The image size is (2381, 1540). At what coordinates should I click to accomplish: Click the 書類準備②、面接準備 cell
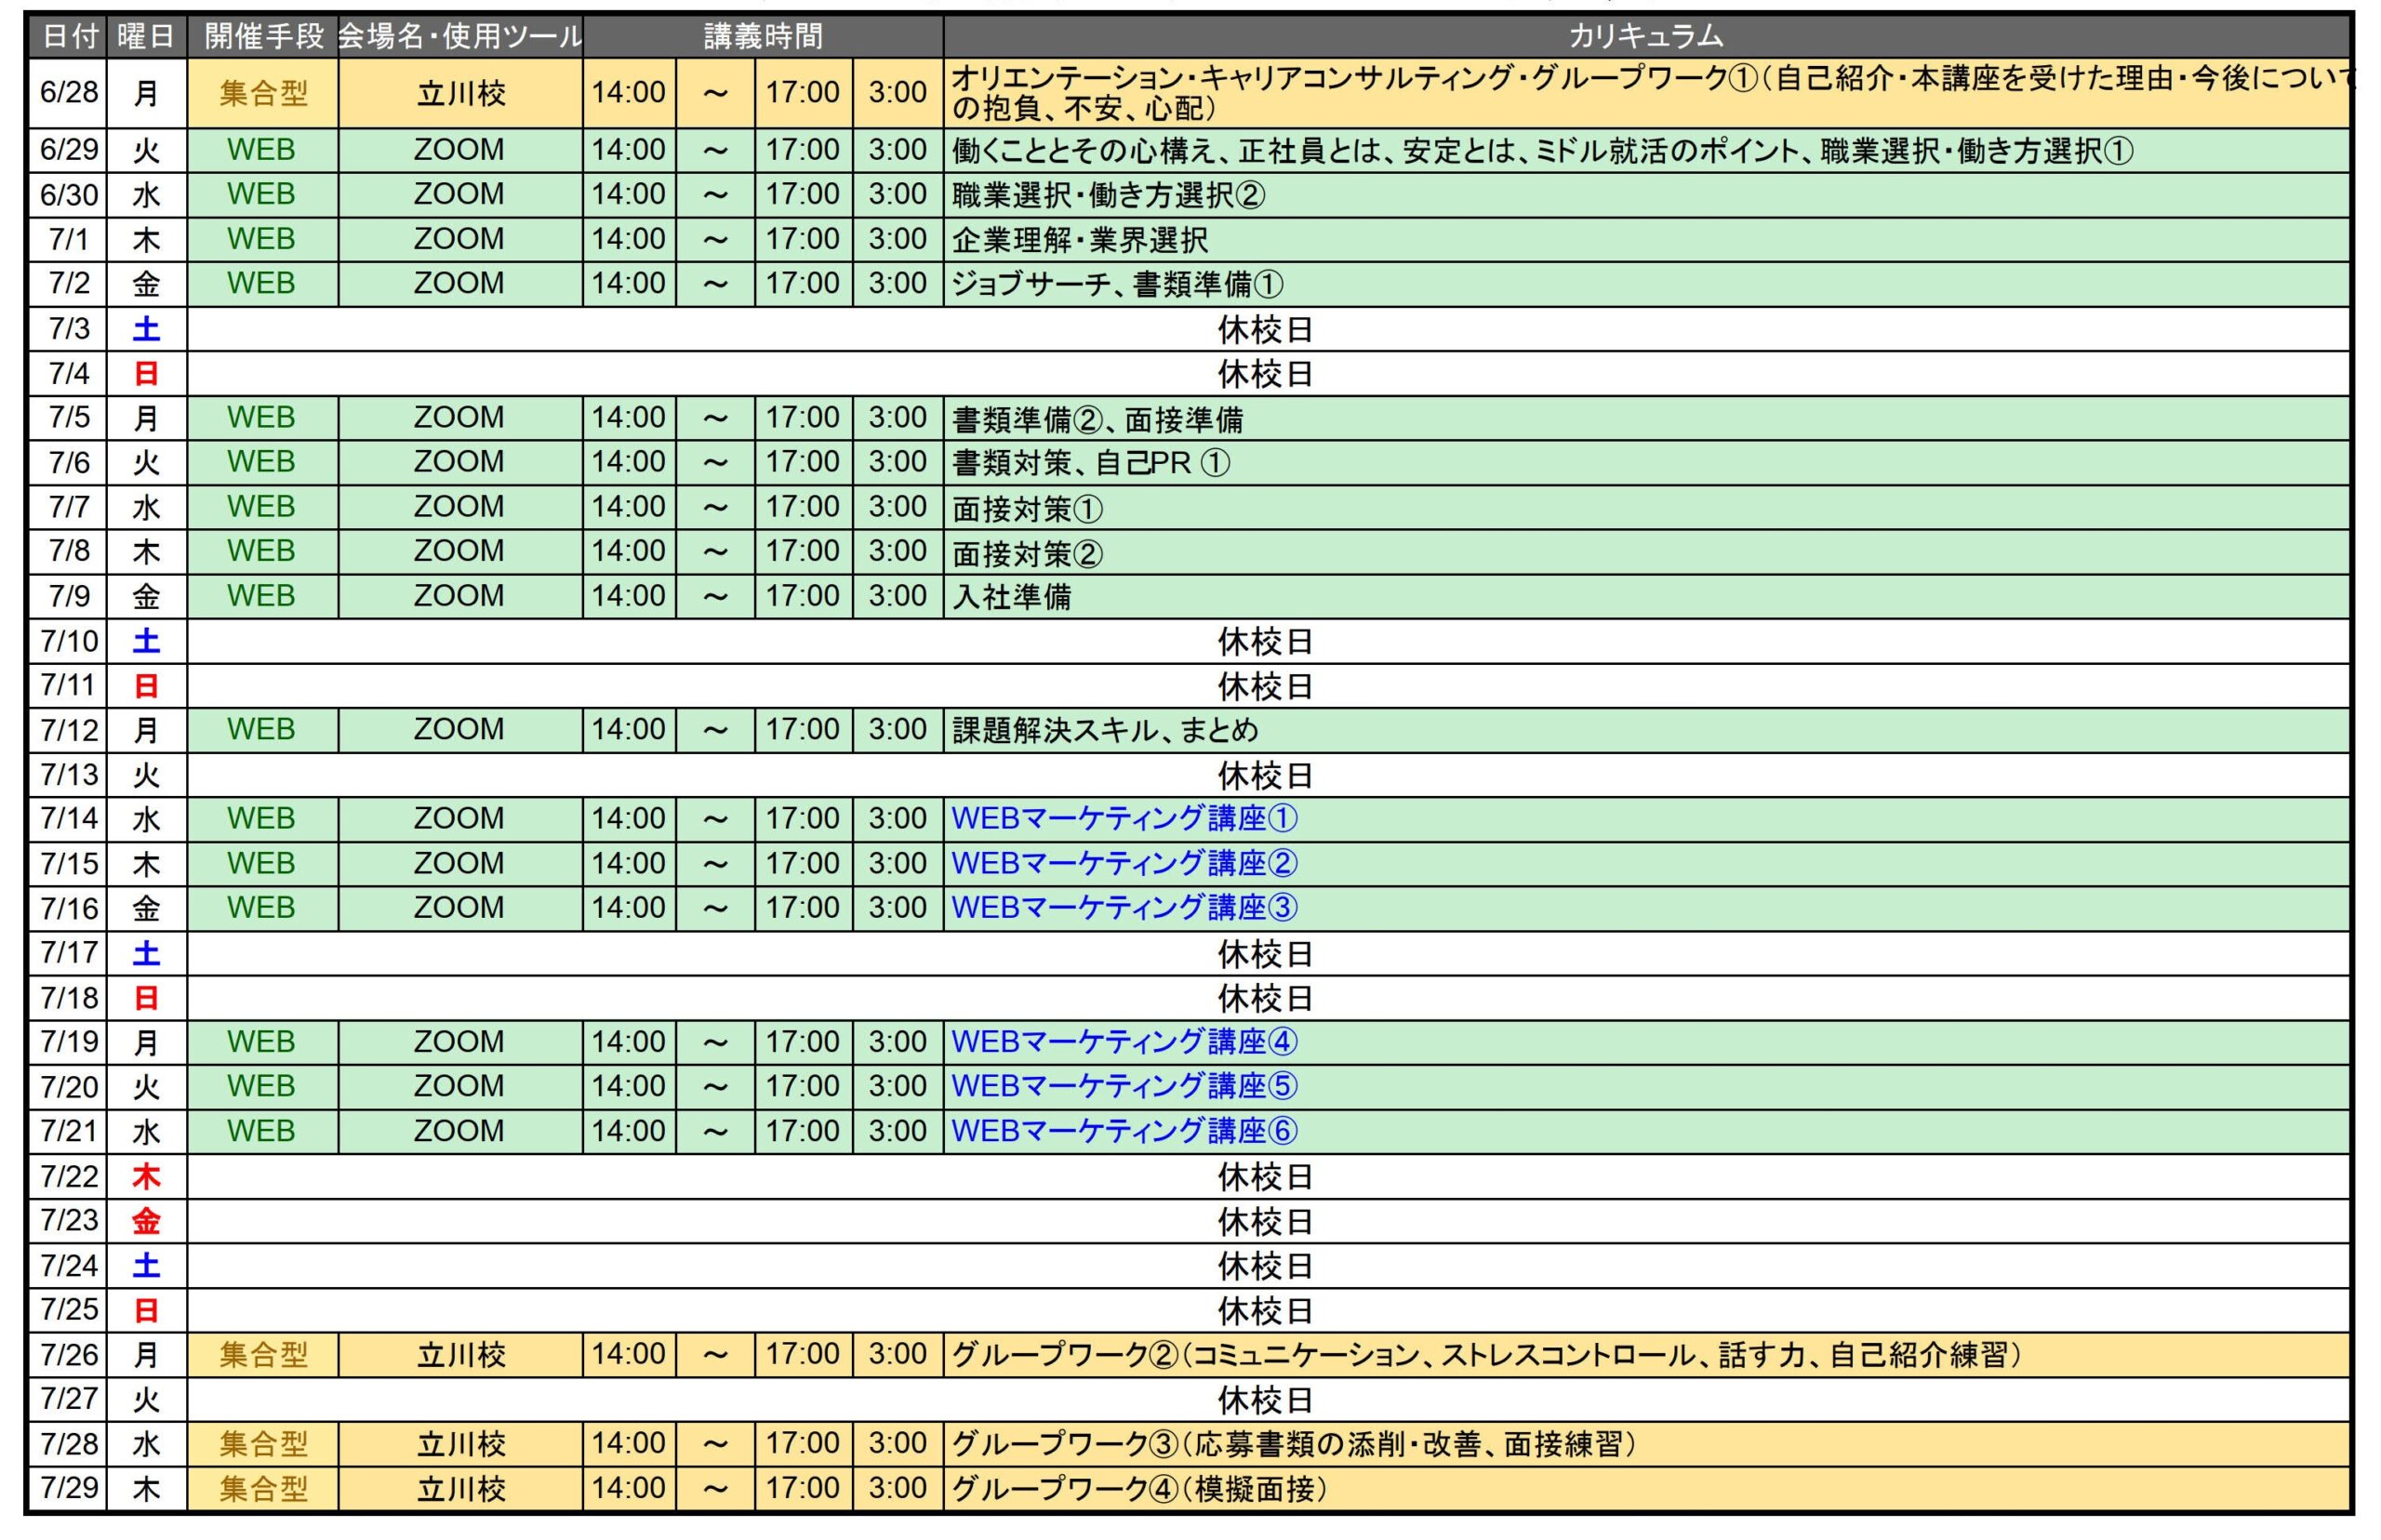click(x=1646, y=418)
